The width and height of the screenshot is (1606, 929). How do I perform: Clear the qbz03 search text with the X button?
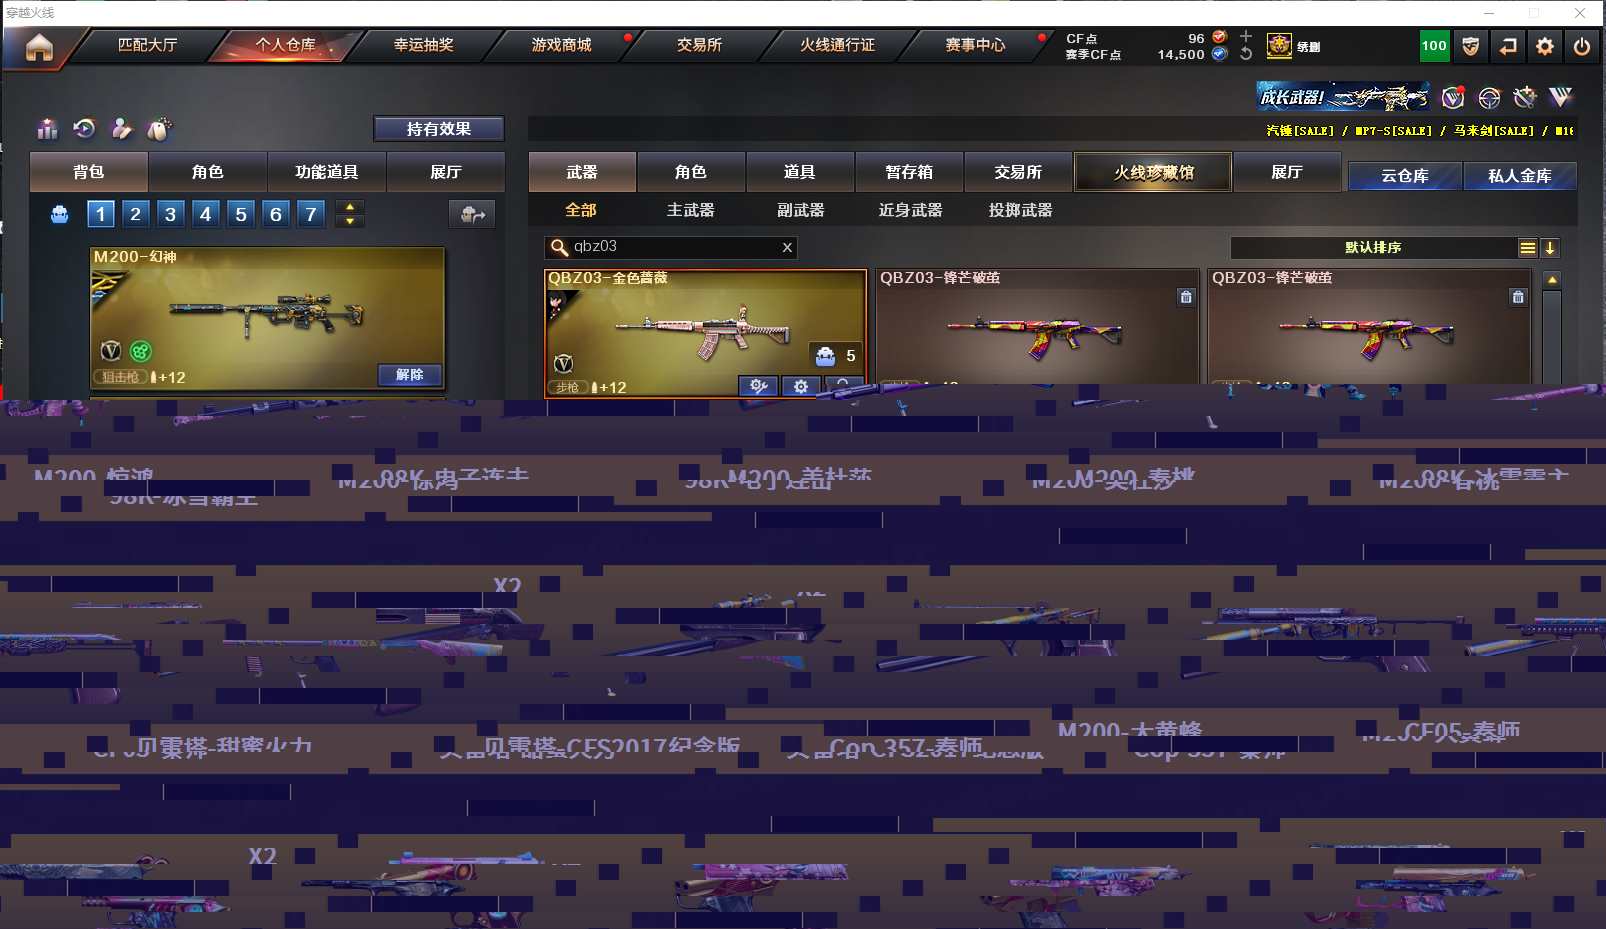pyautogui.click(x=787, y=247)
